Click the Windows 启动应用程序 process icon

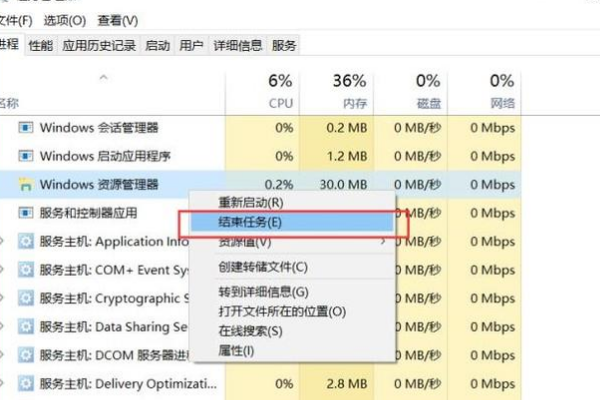point(27,156)
